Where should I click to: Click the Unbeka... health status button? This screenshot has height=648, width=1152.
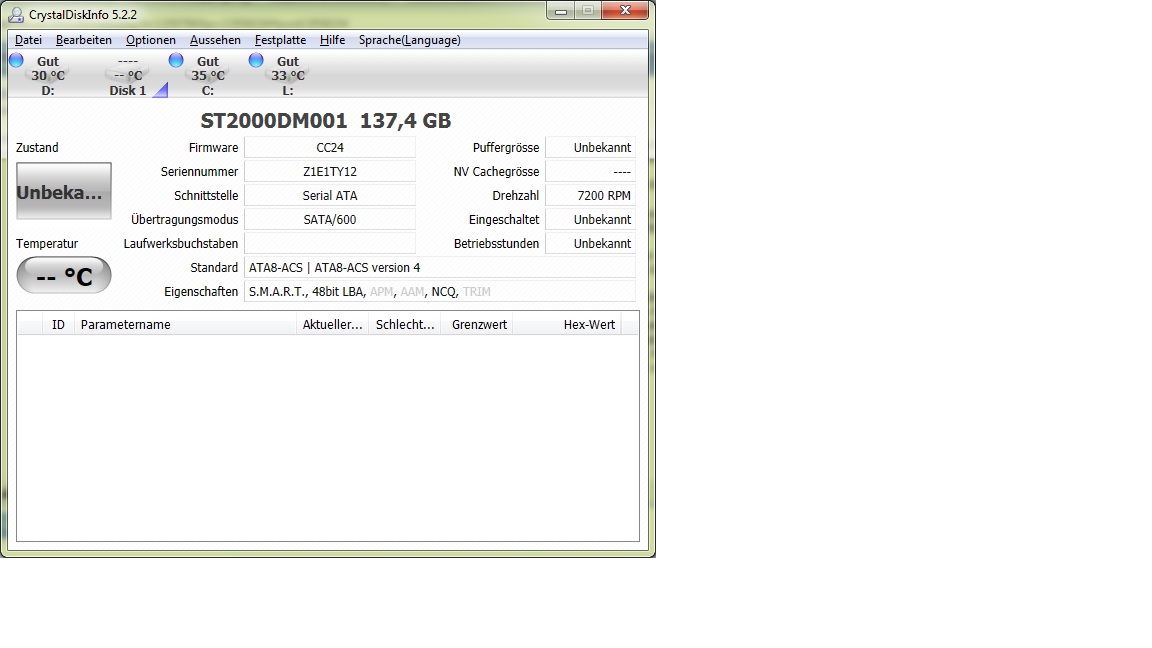[64, 191]
